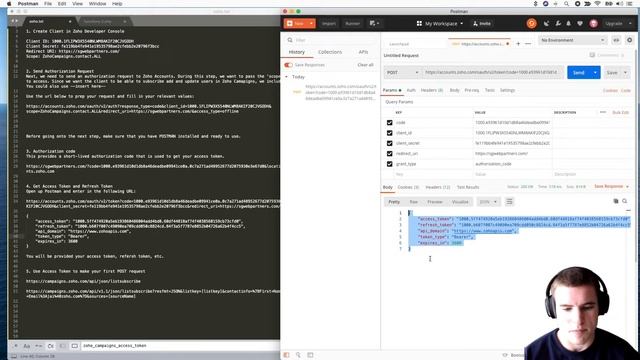This screenshot has height=360, width=640.
Task: Open the tab options ellipsis
Action: tap(528, 43)
